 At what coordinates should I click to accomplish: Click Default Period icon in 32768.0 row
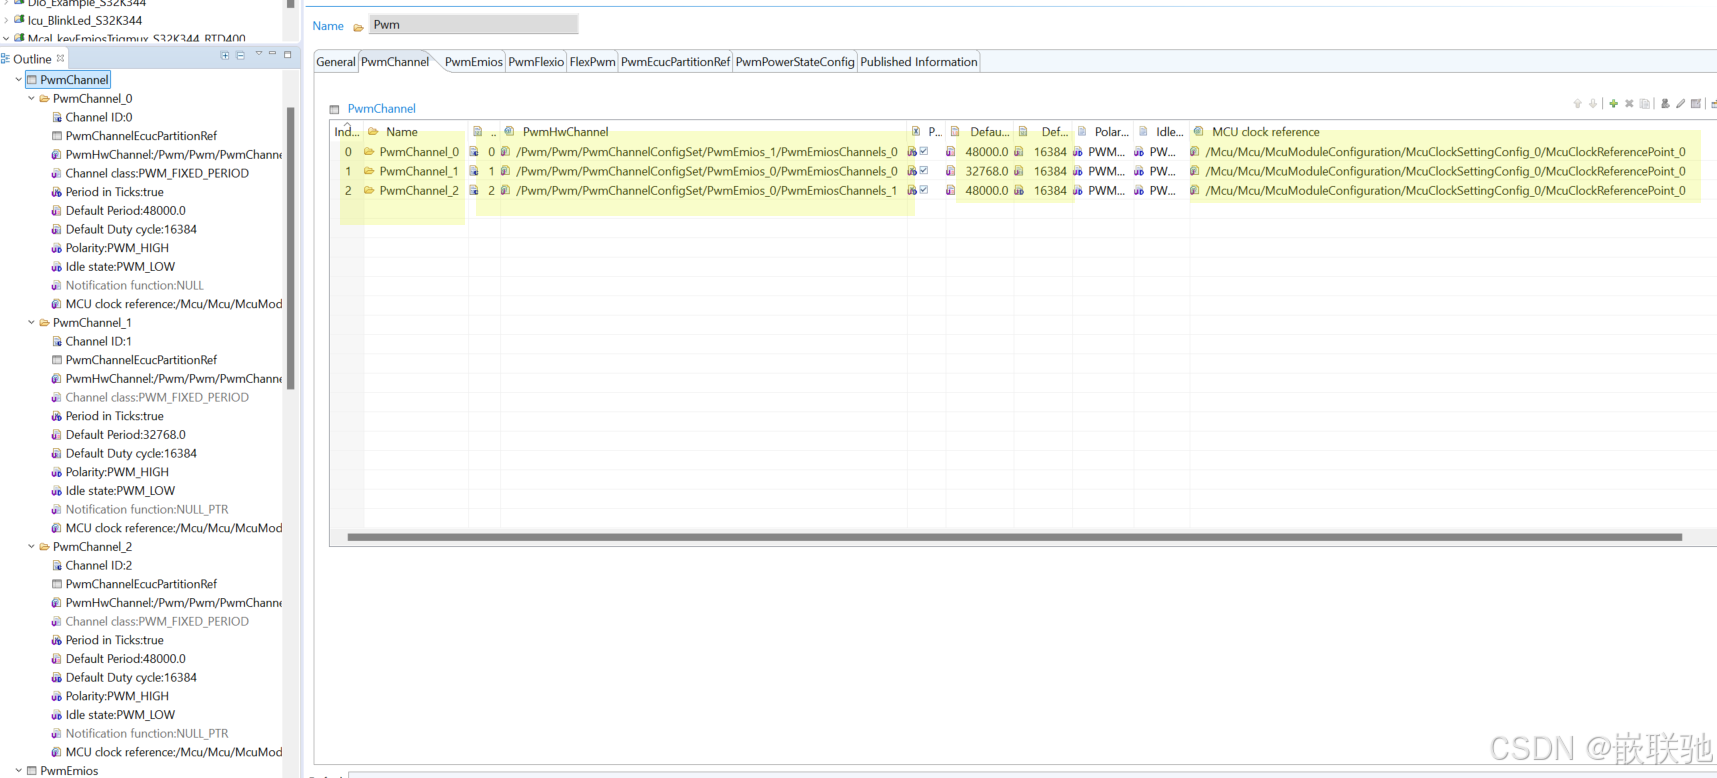950,171
